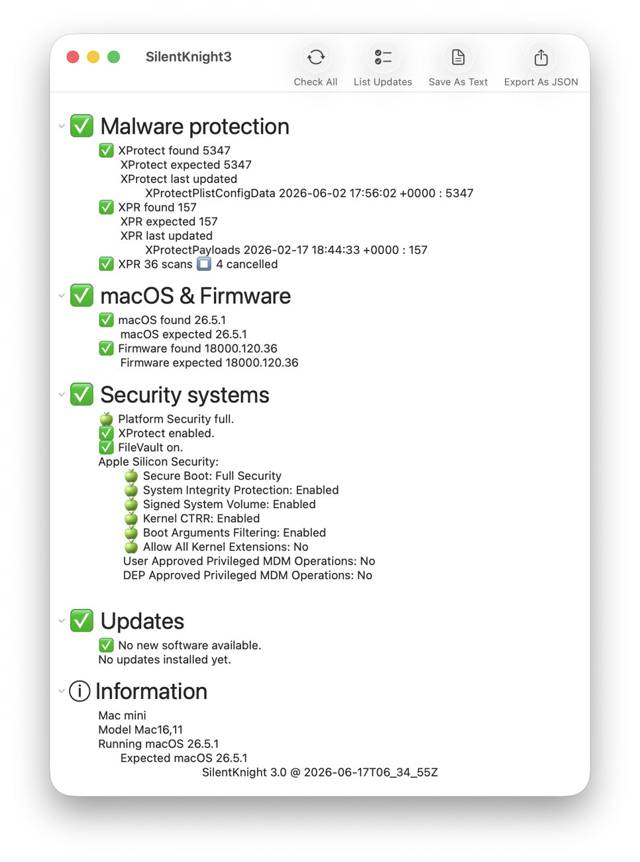This screenshot has width=640, height=862.
Task: Click the large Malware protection green checkmark
Action: (x=81, y=126)
